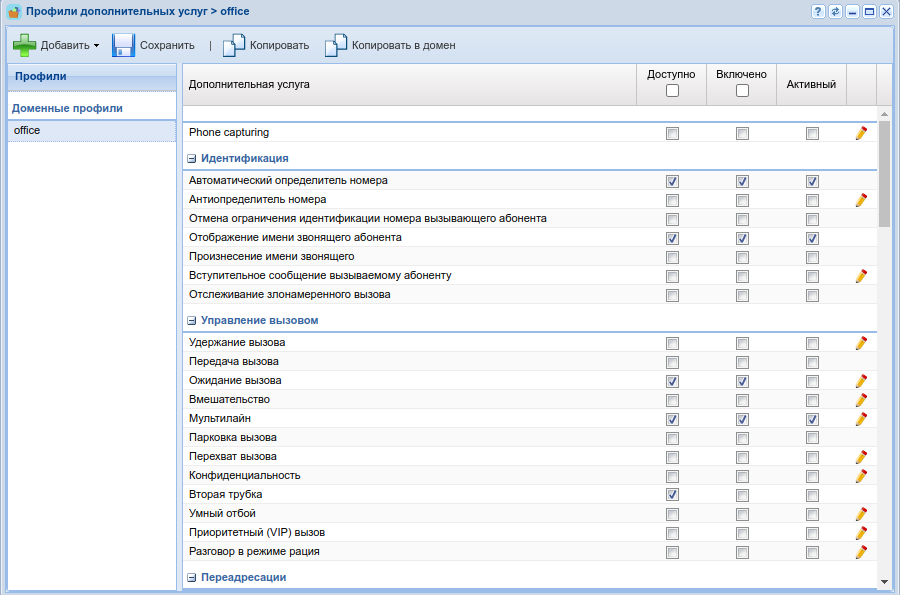The height and width of the screenshot is (595, 900).
Task: Click pencil icon for Разговор в режиме рация
Action: click(x=861, y=552)
